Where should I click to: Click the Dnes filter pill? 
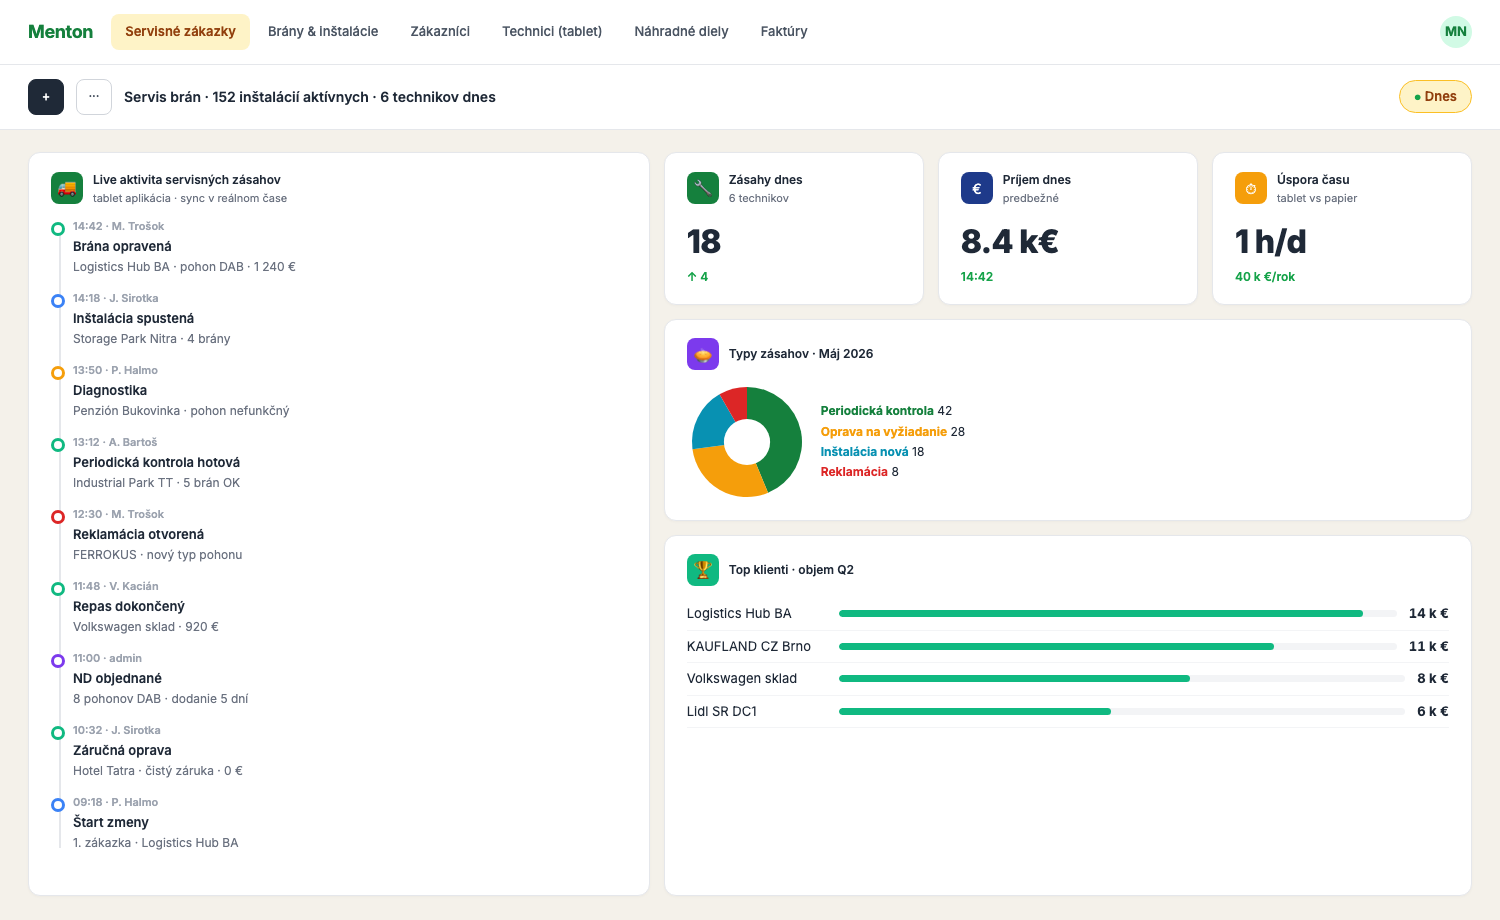coord(1435,97)
